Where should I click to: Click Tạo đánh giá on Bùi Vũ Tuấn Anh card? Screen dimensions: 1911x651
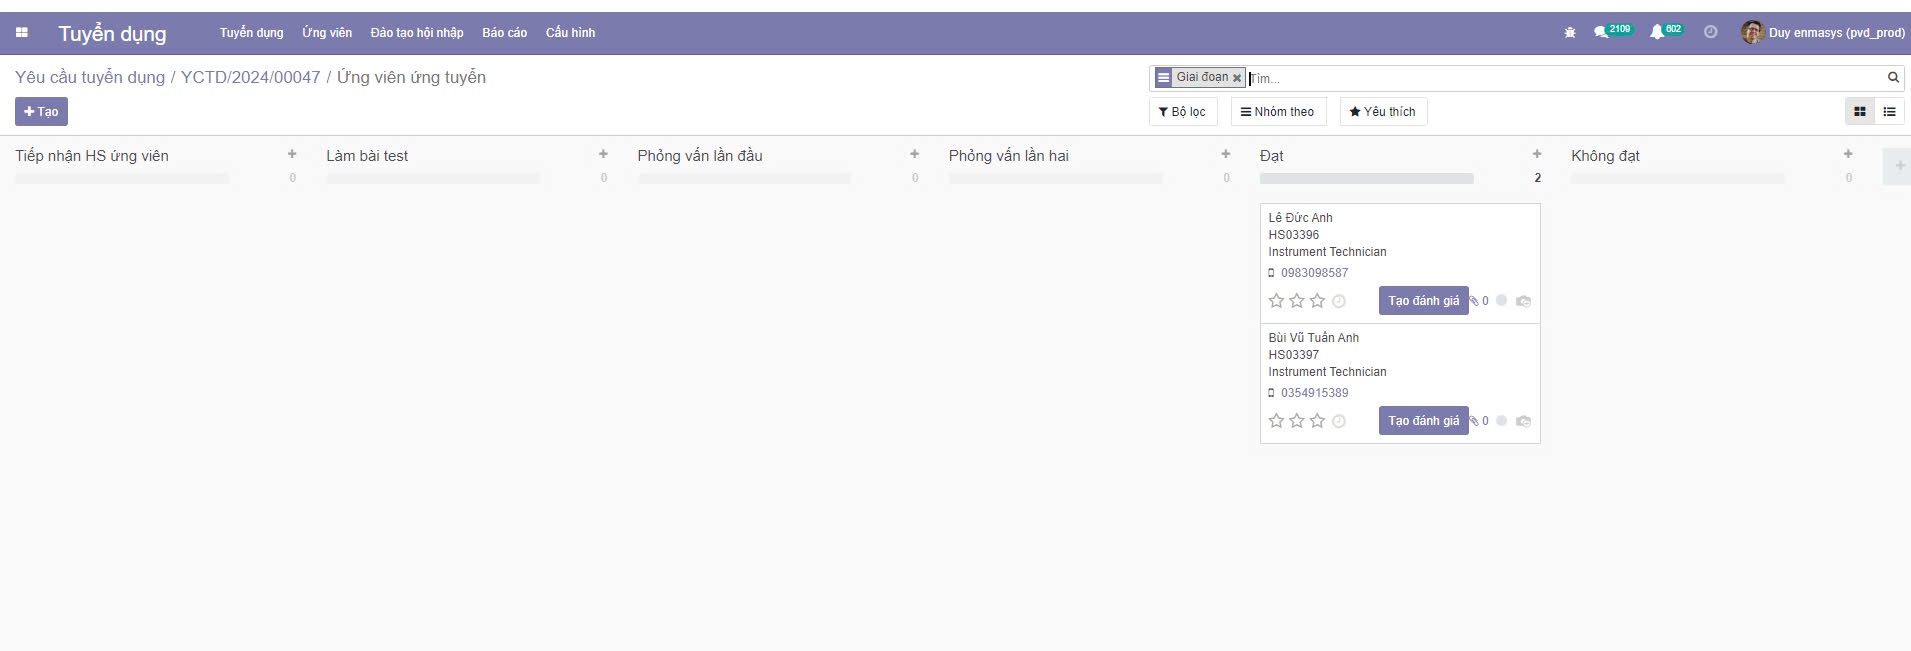(x=1423, y=421)
